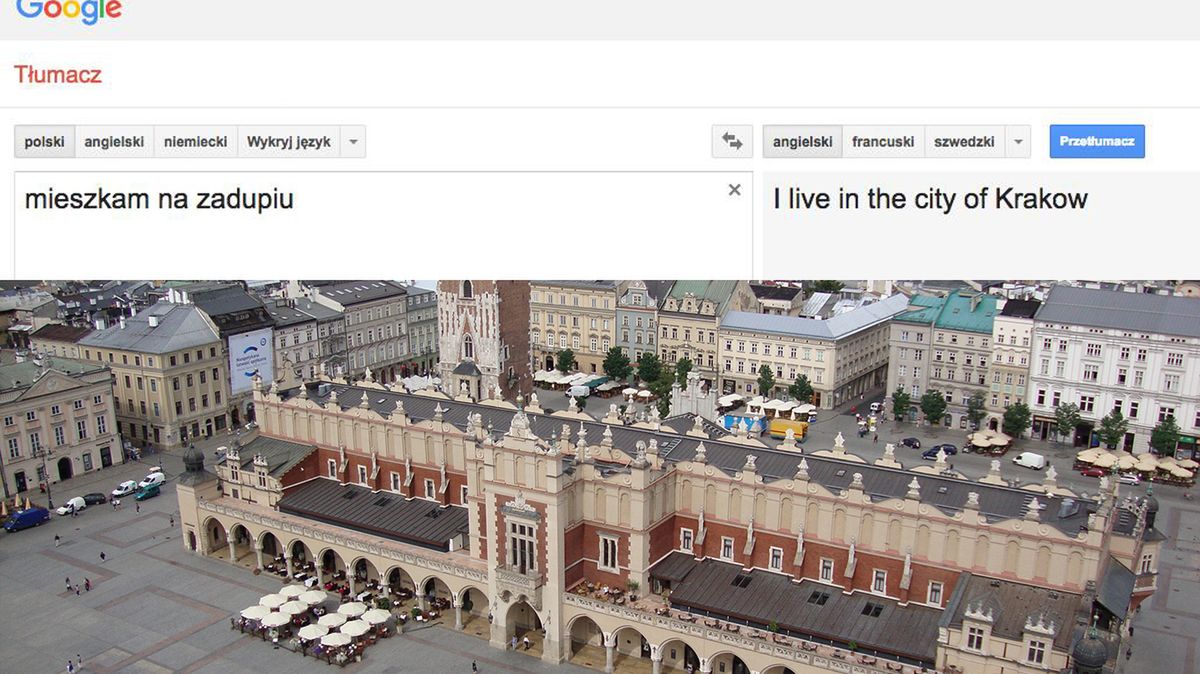1200x674 pixels.
Task: Focus the source text box 'mieszkam na zadupiu'
Action: coord(383,226)
